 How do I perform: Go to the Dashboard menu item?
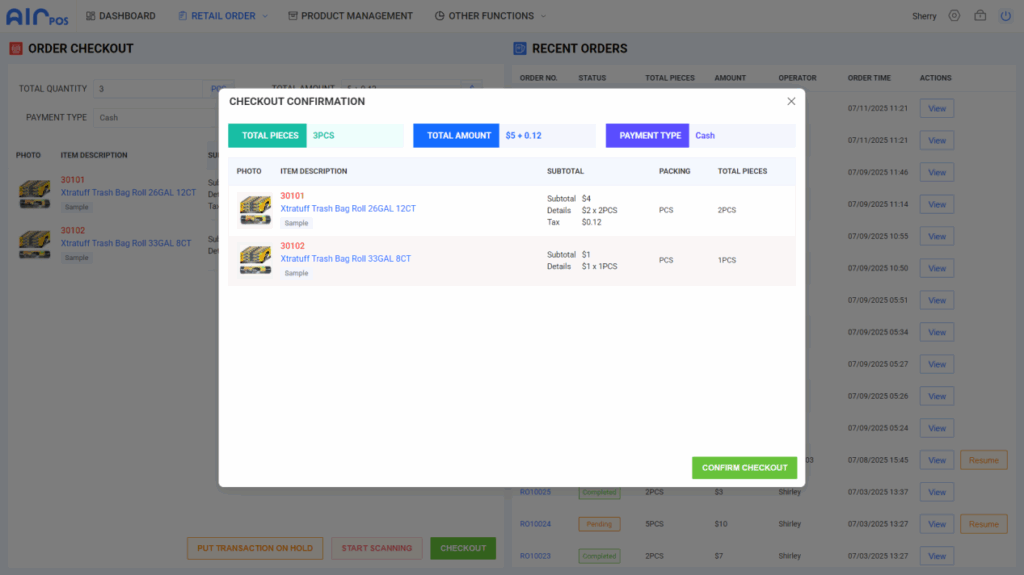point(127,16)
